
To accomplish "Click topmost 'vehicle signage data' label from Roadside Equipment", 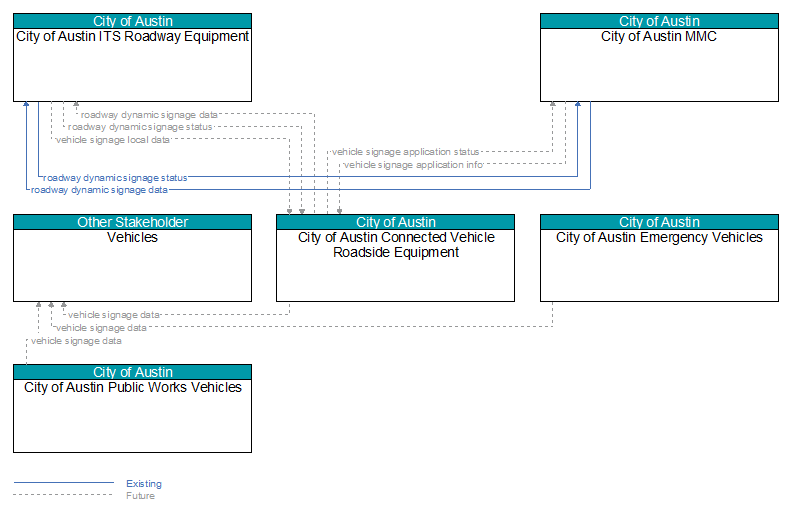I will (114, 315).
